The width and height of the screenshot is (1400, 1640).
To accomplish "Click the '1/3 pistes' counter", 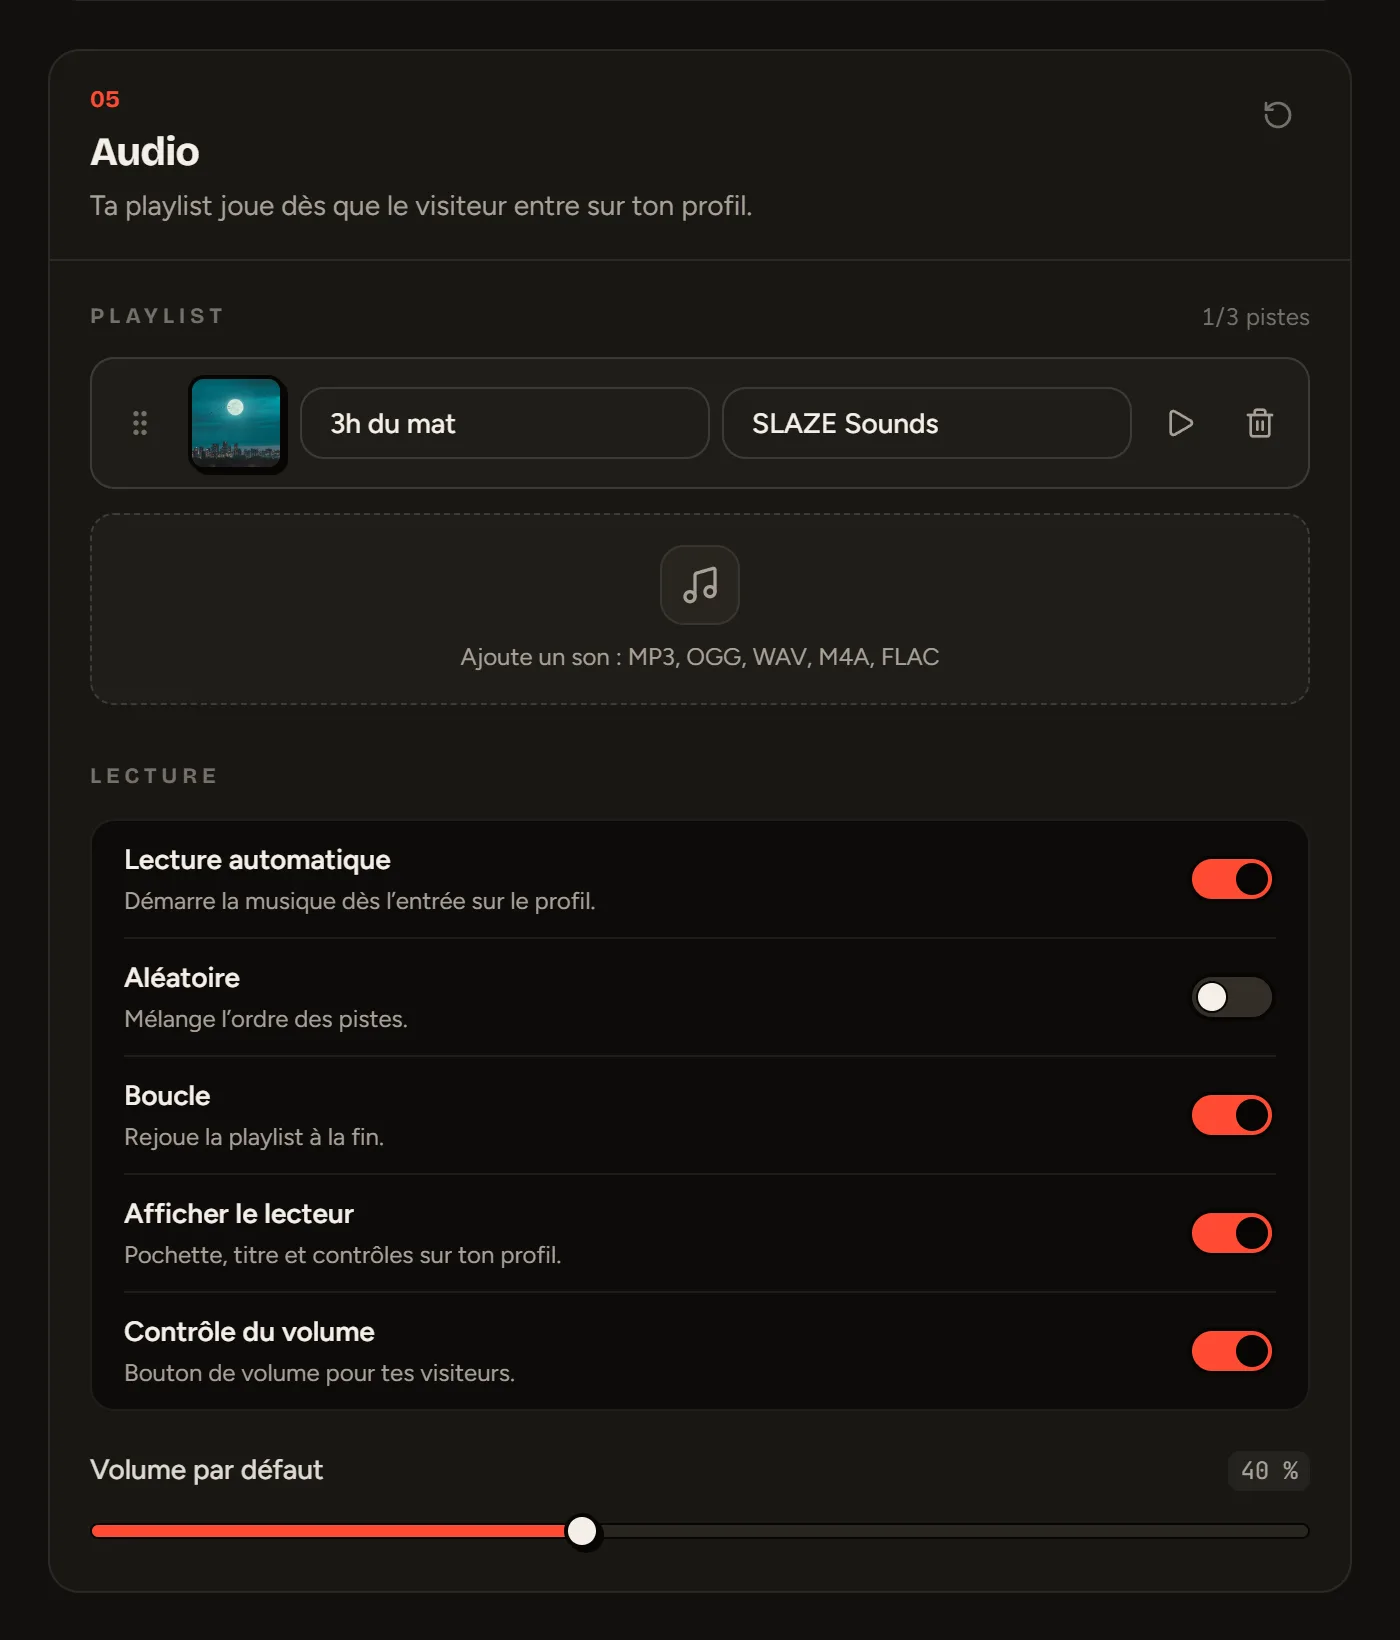I will point(1256,317).
